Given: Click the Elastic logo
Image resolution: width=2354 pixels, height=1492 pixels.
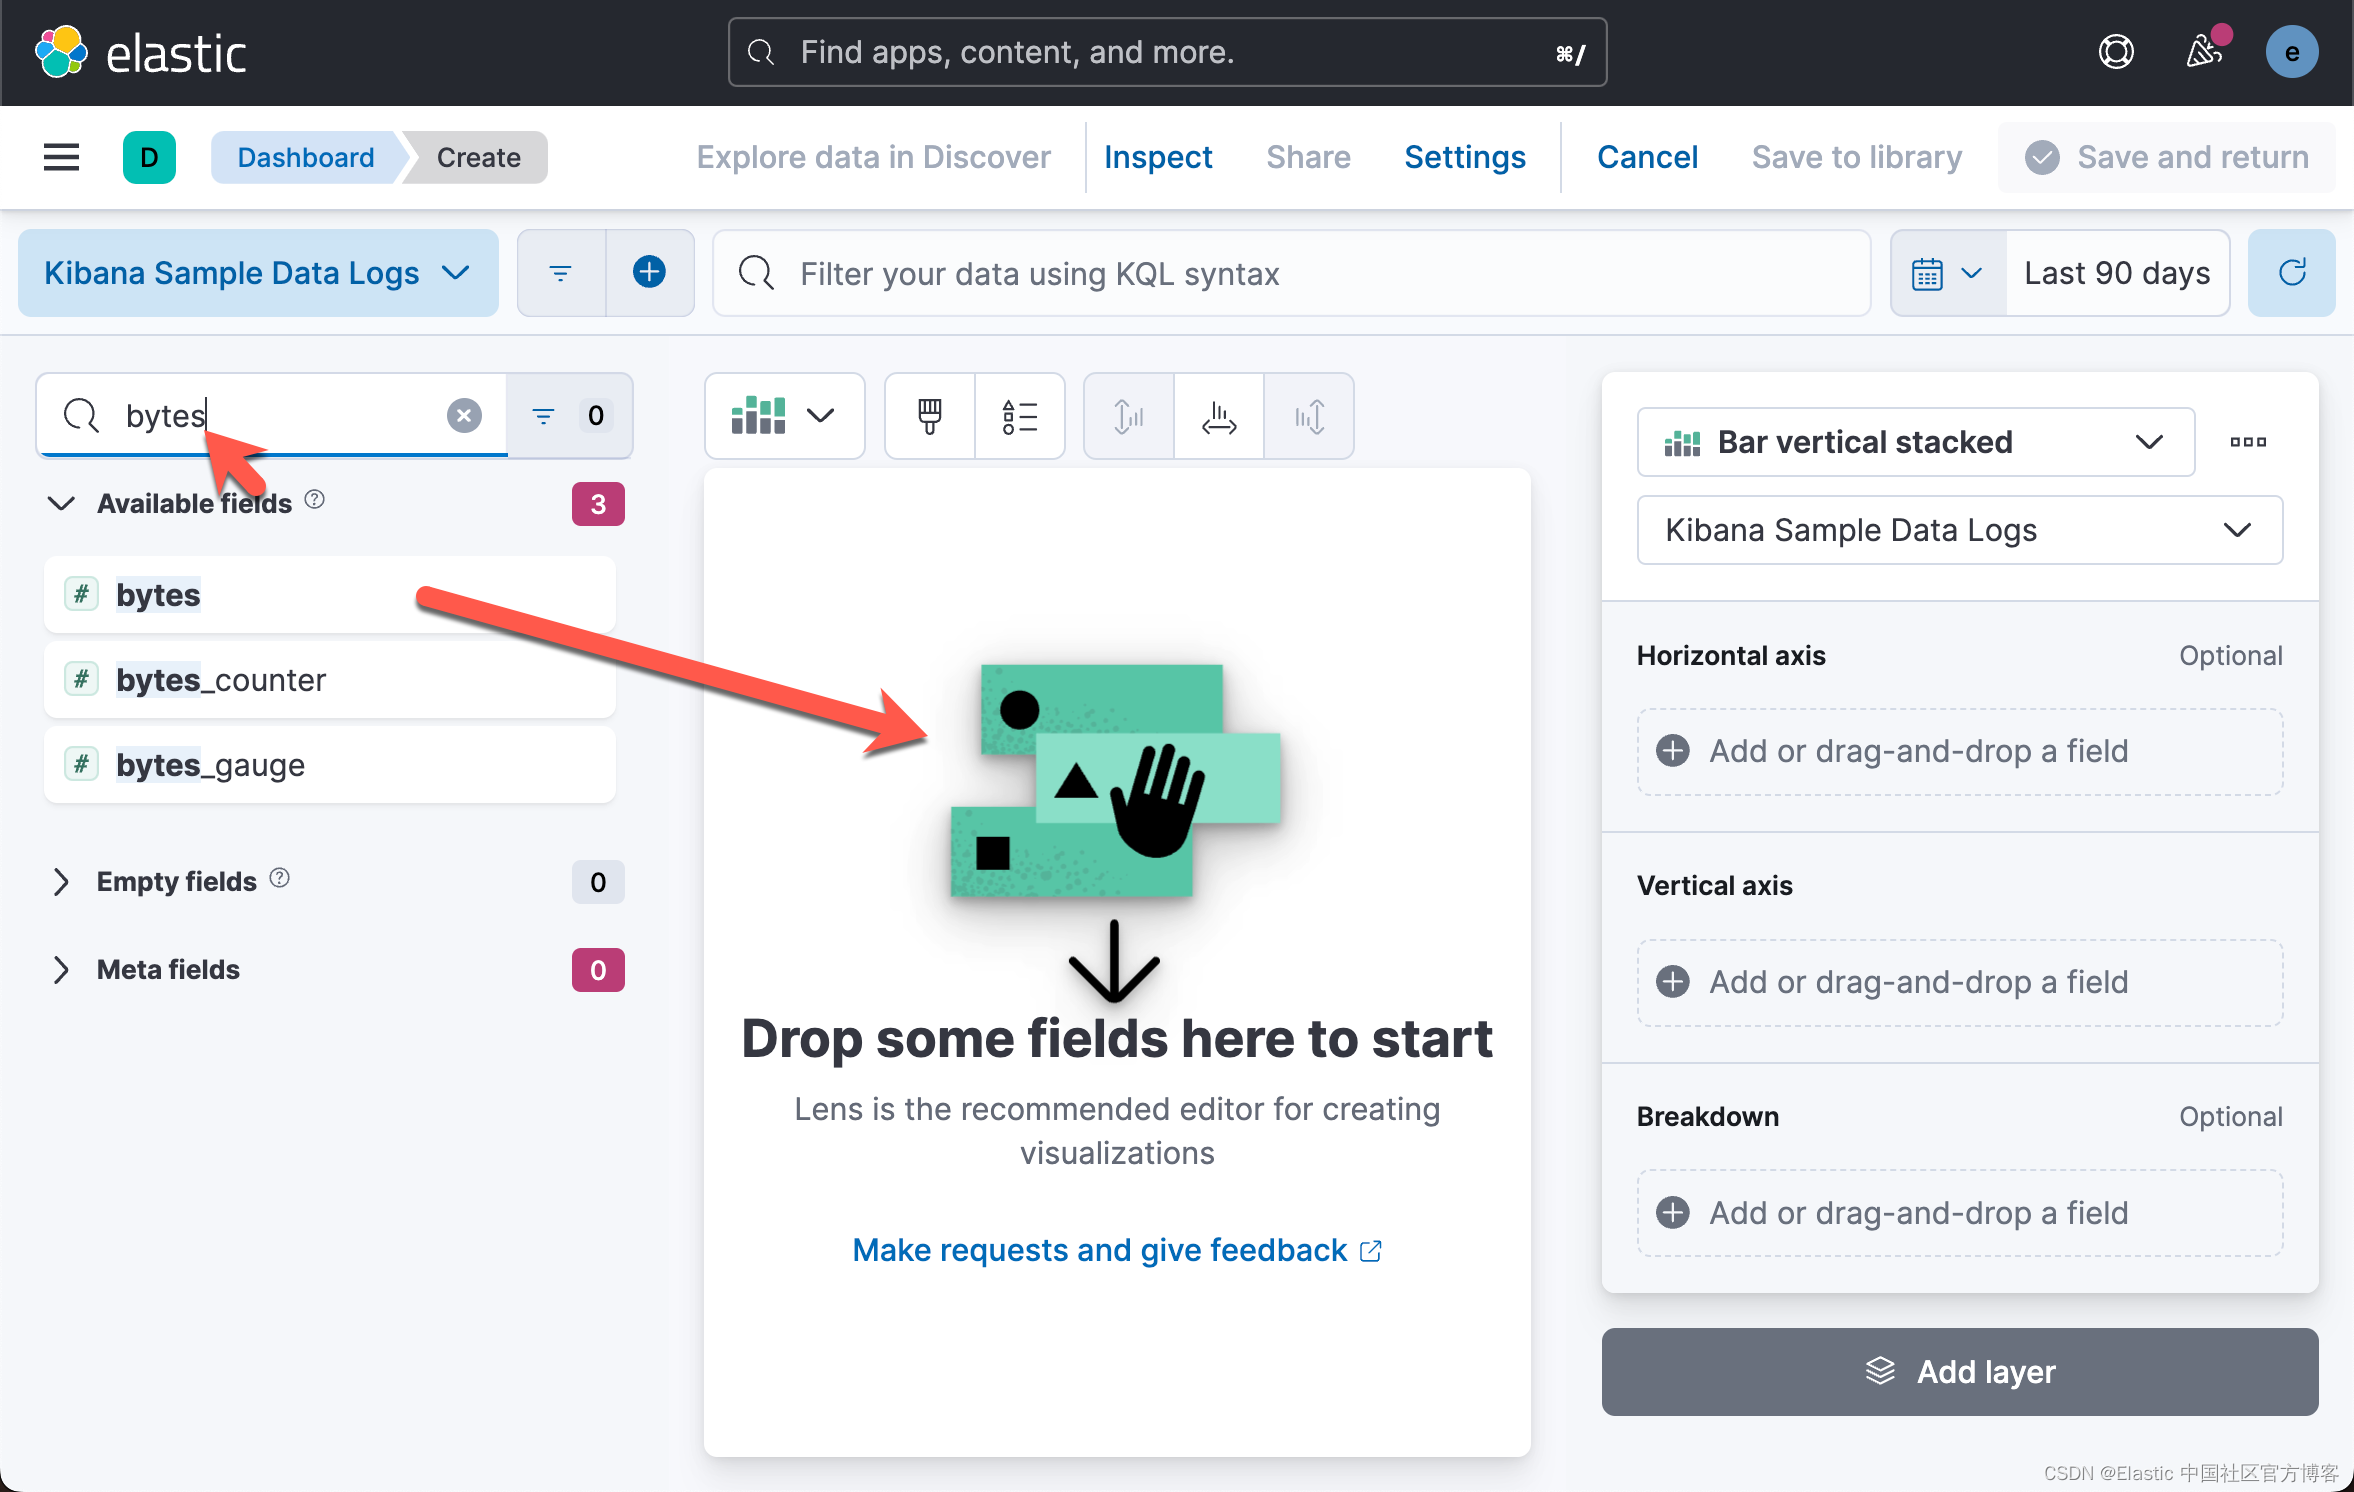Looking at the screenshot, I should (140, 52).
